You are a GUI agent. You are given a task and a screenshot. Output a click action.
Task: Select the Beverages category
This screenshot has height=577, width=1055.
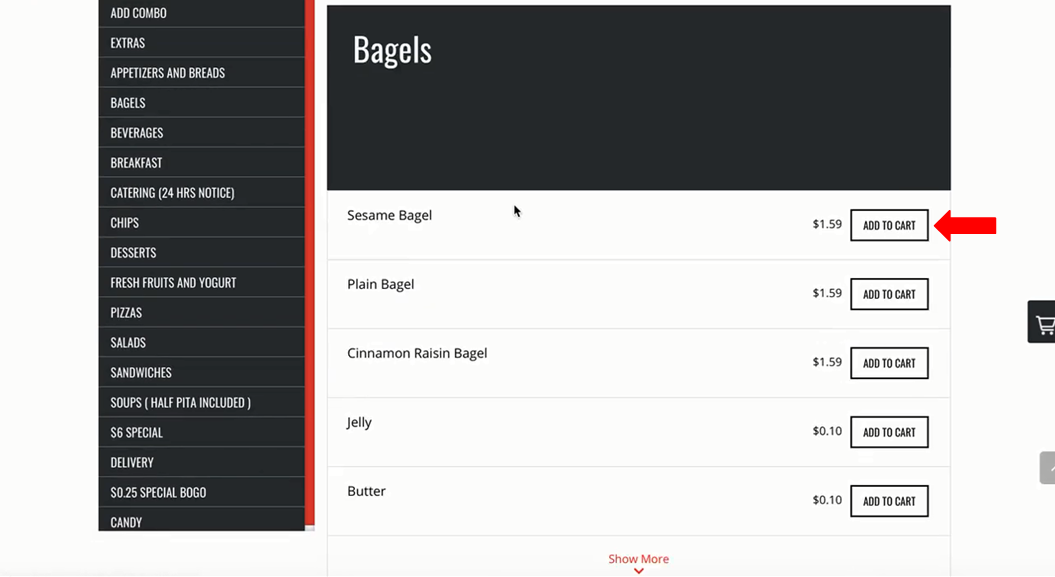coord(201,132)
